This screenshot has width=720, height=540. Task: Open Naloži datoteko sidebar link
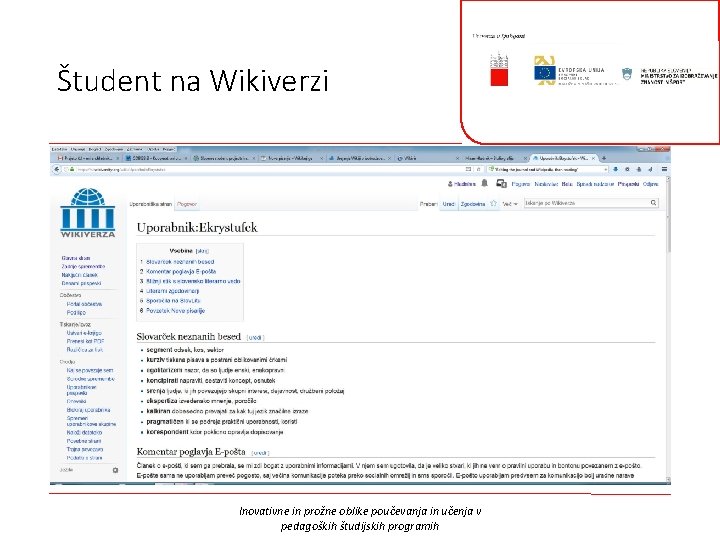84,433
